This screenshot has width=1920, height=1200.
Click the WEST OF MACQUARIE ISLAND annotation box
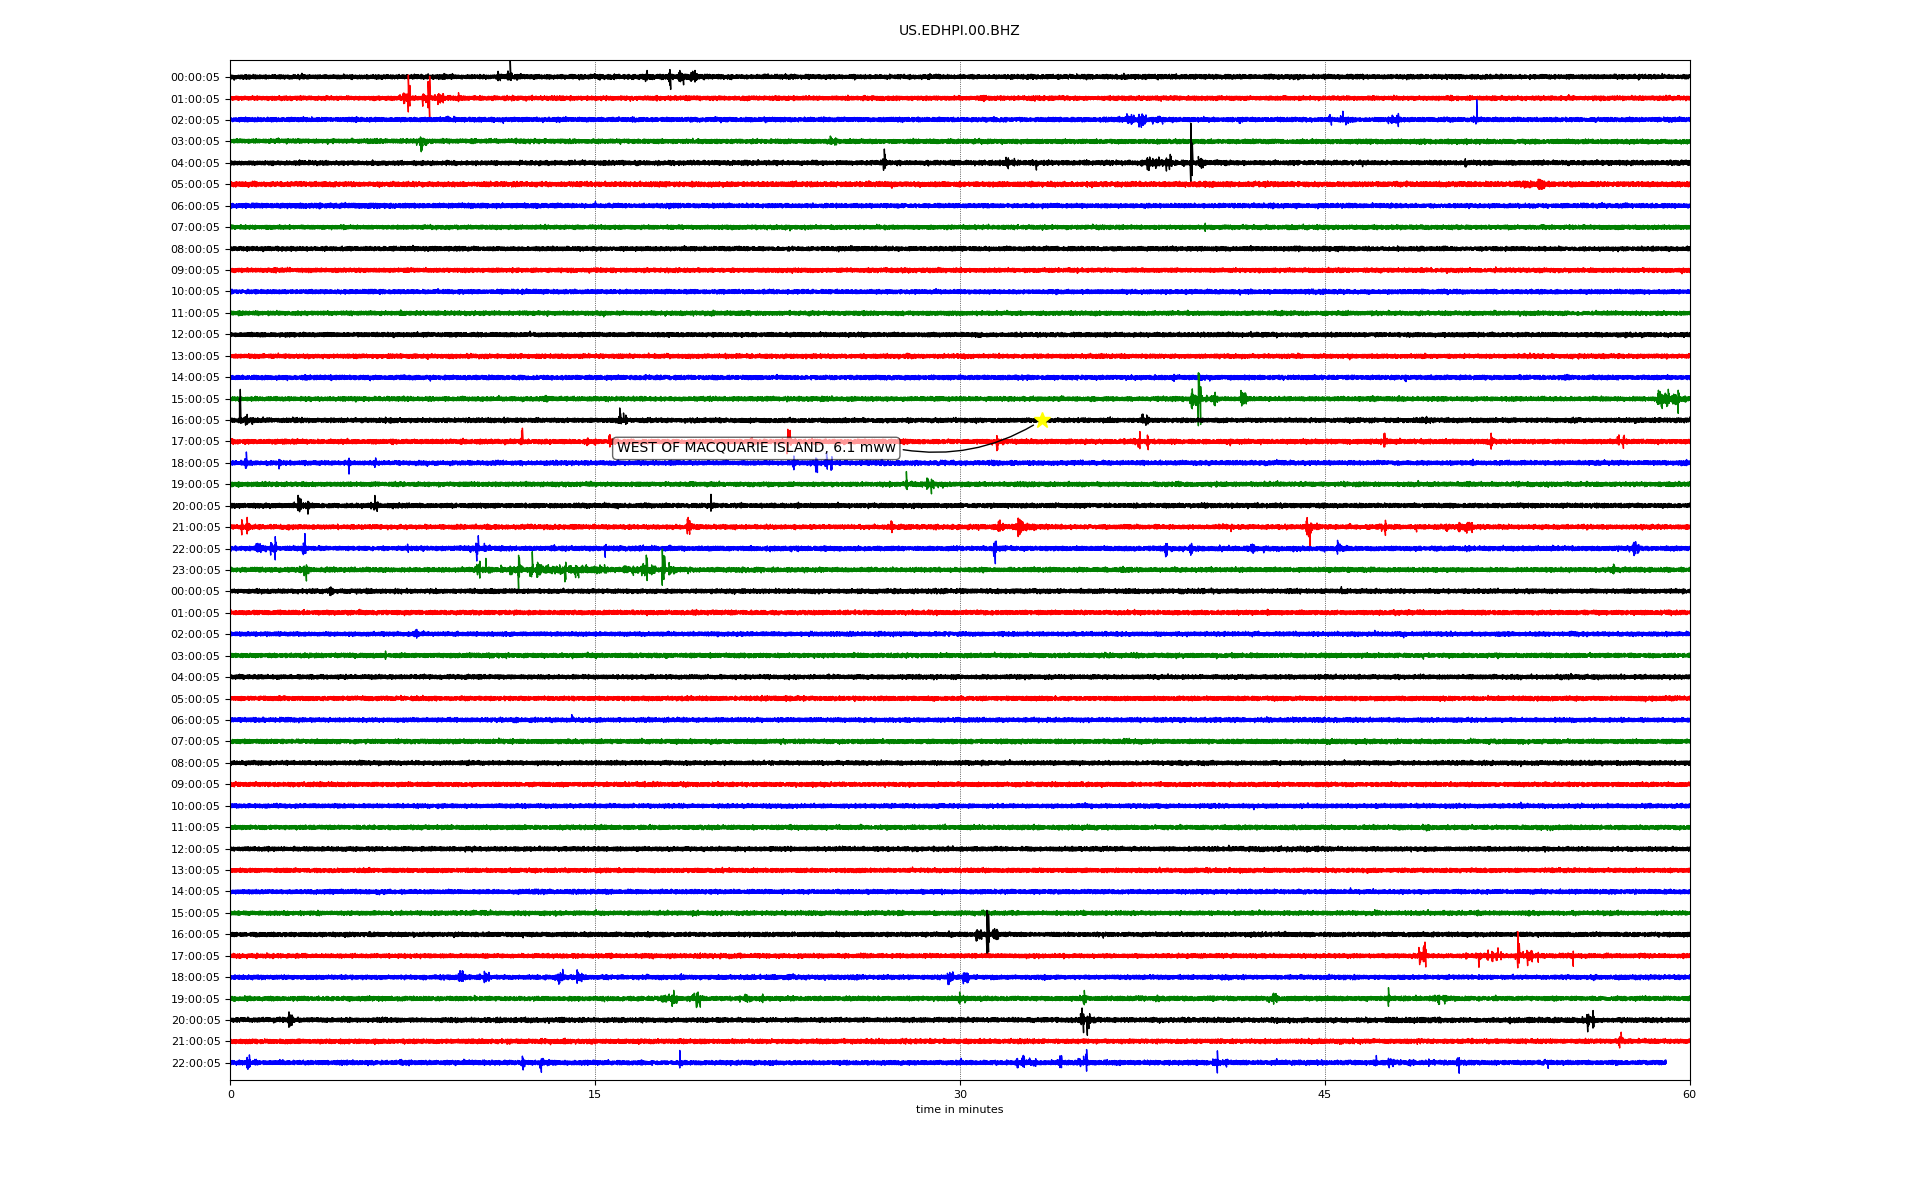pos(756,448)
